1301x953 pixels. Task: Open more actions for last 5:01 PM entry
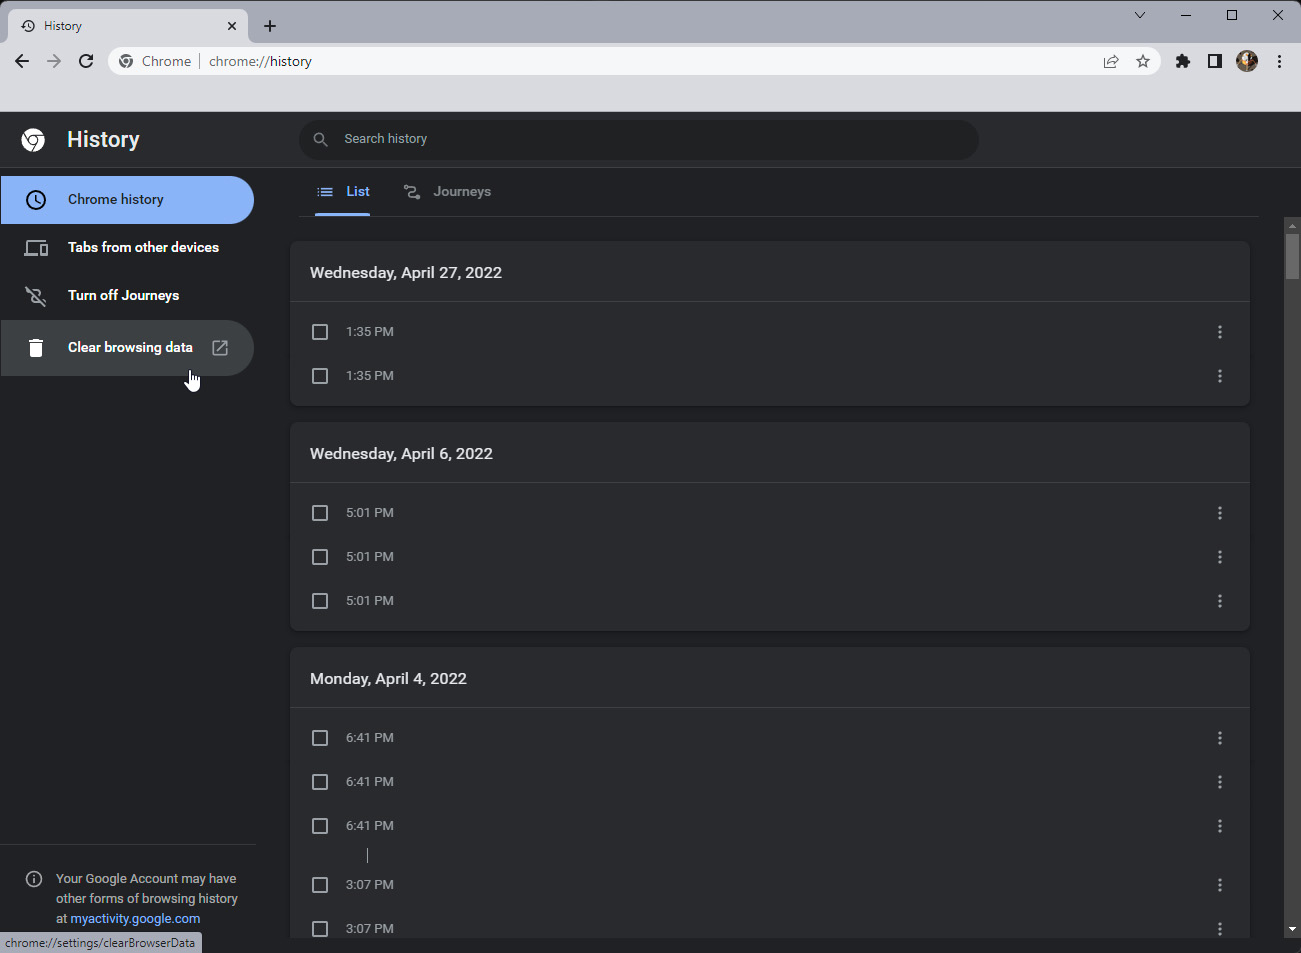[x=1219, y=601]
